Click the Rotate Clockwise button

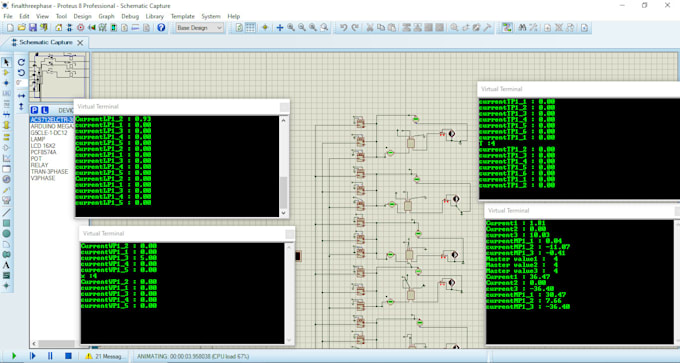(21, 62)
